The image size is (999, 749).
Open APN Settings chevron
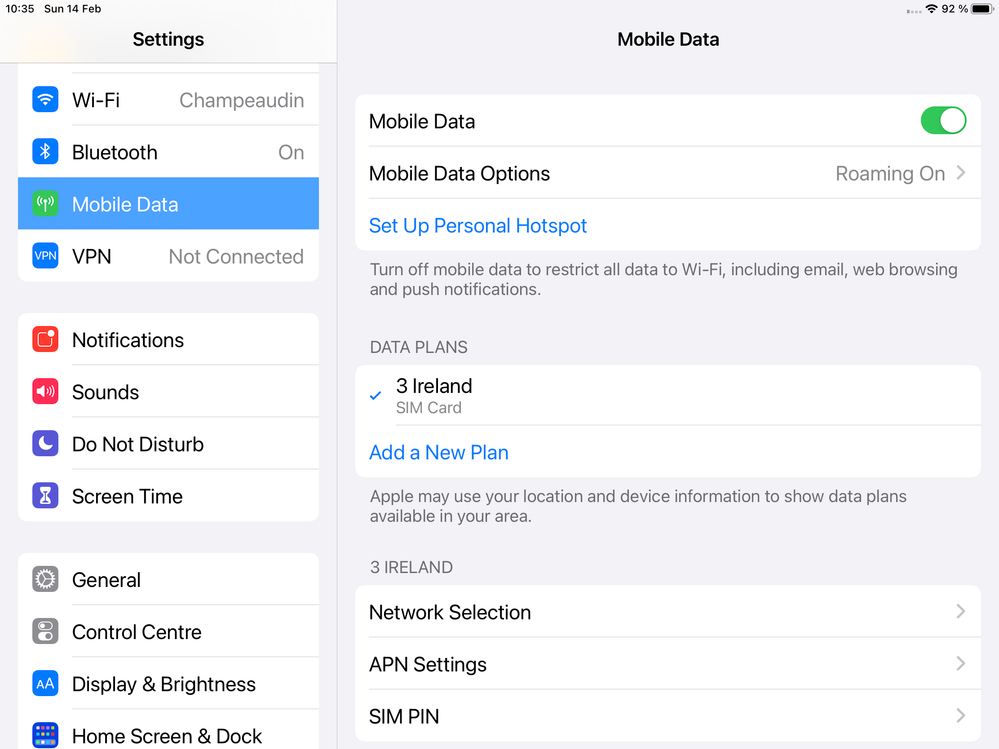(960, 664)
